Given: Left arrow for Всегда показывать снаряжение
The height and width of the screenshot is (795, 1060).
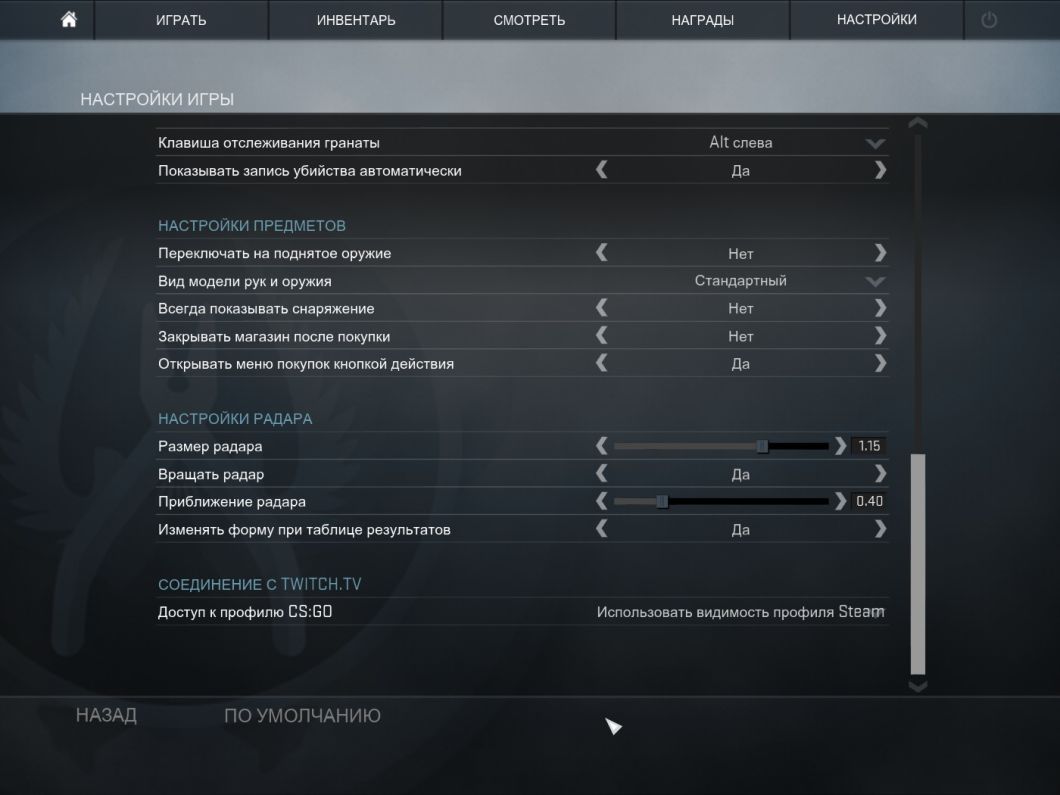Looking at the screenshot, I should pyautogui.click(x=602, y=308).
